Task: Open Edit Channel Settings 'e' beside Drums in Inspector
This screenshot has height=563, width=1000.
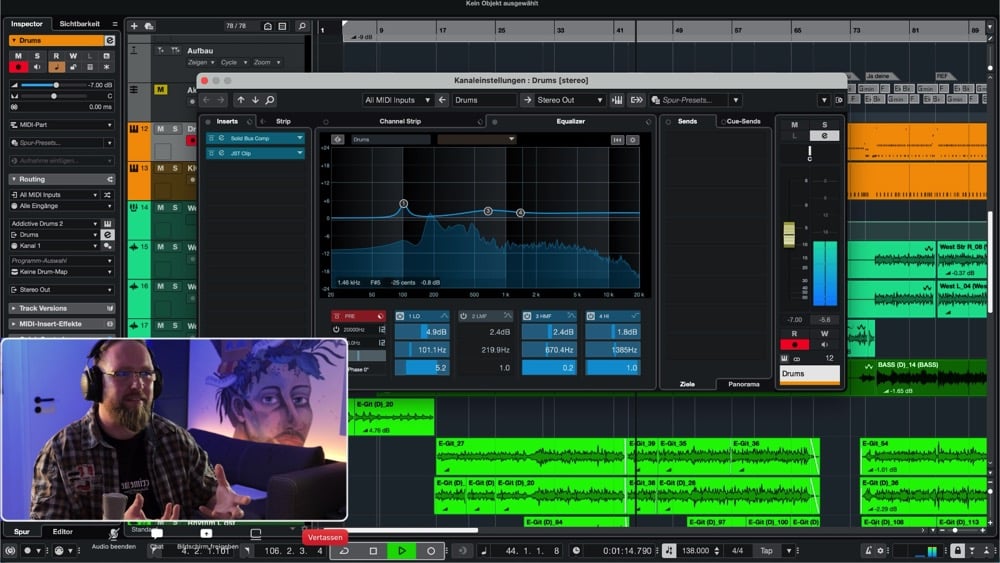Action: tap(110, 40)
